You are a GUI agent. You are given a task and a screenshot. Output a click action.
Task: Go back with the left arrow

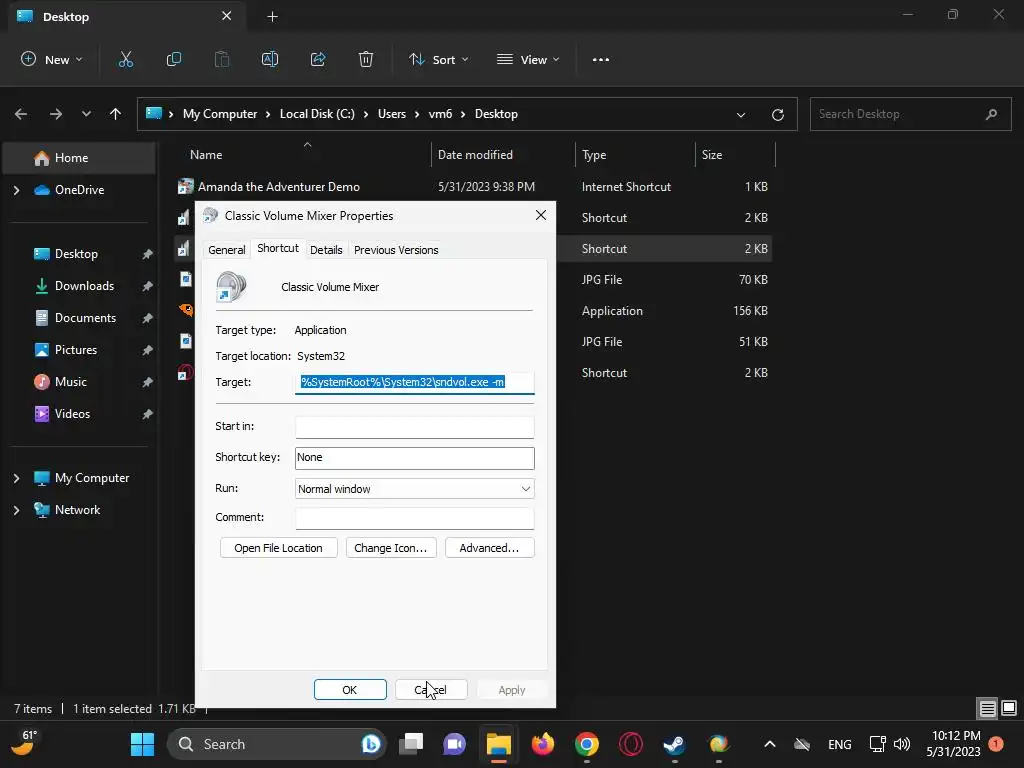21,114
